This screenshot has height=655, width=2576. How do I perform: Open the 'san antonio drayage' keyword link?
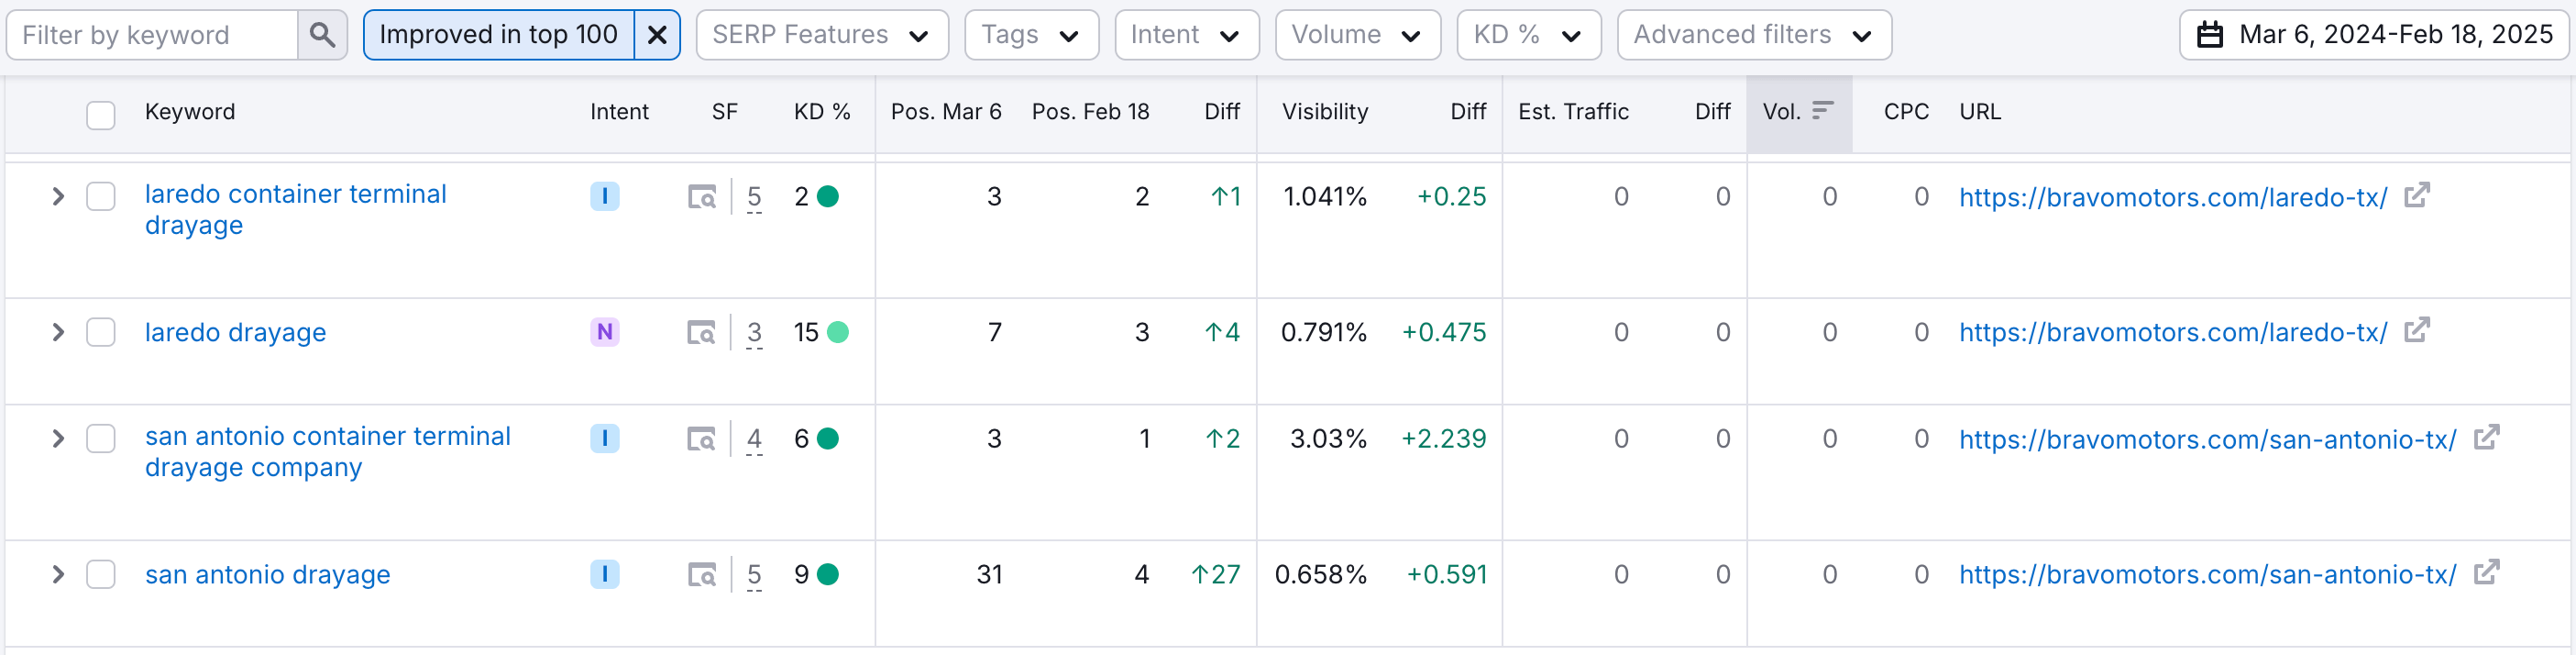[267, 575]
